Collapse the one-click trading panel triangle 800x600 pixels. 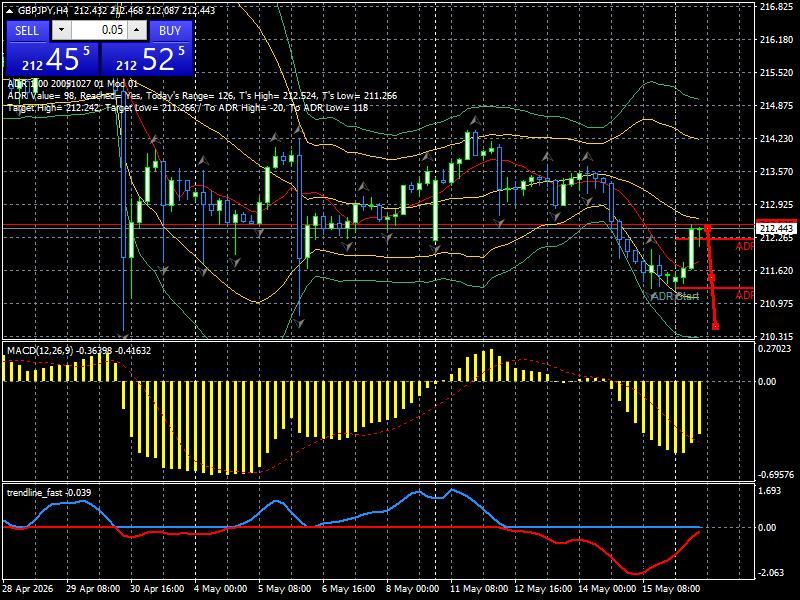pos(11,10)
